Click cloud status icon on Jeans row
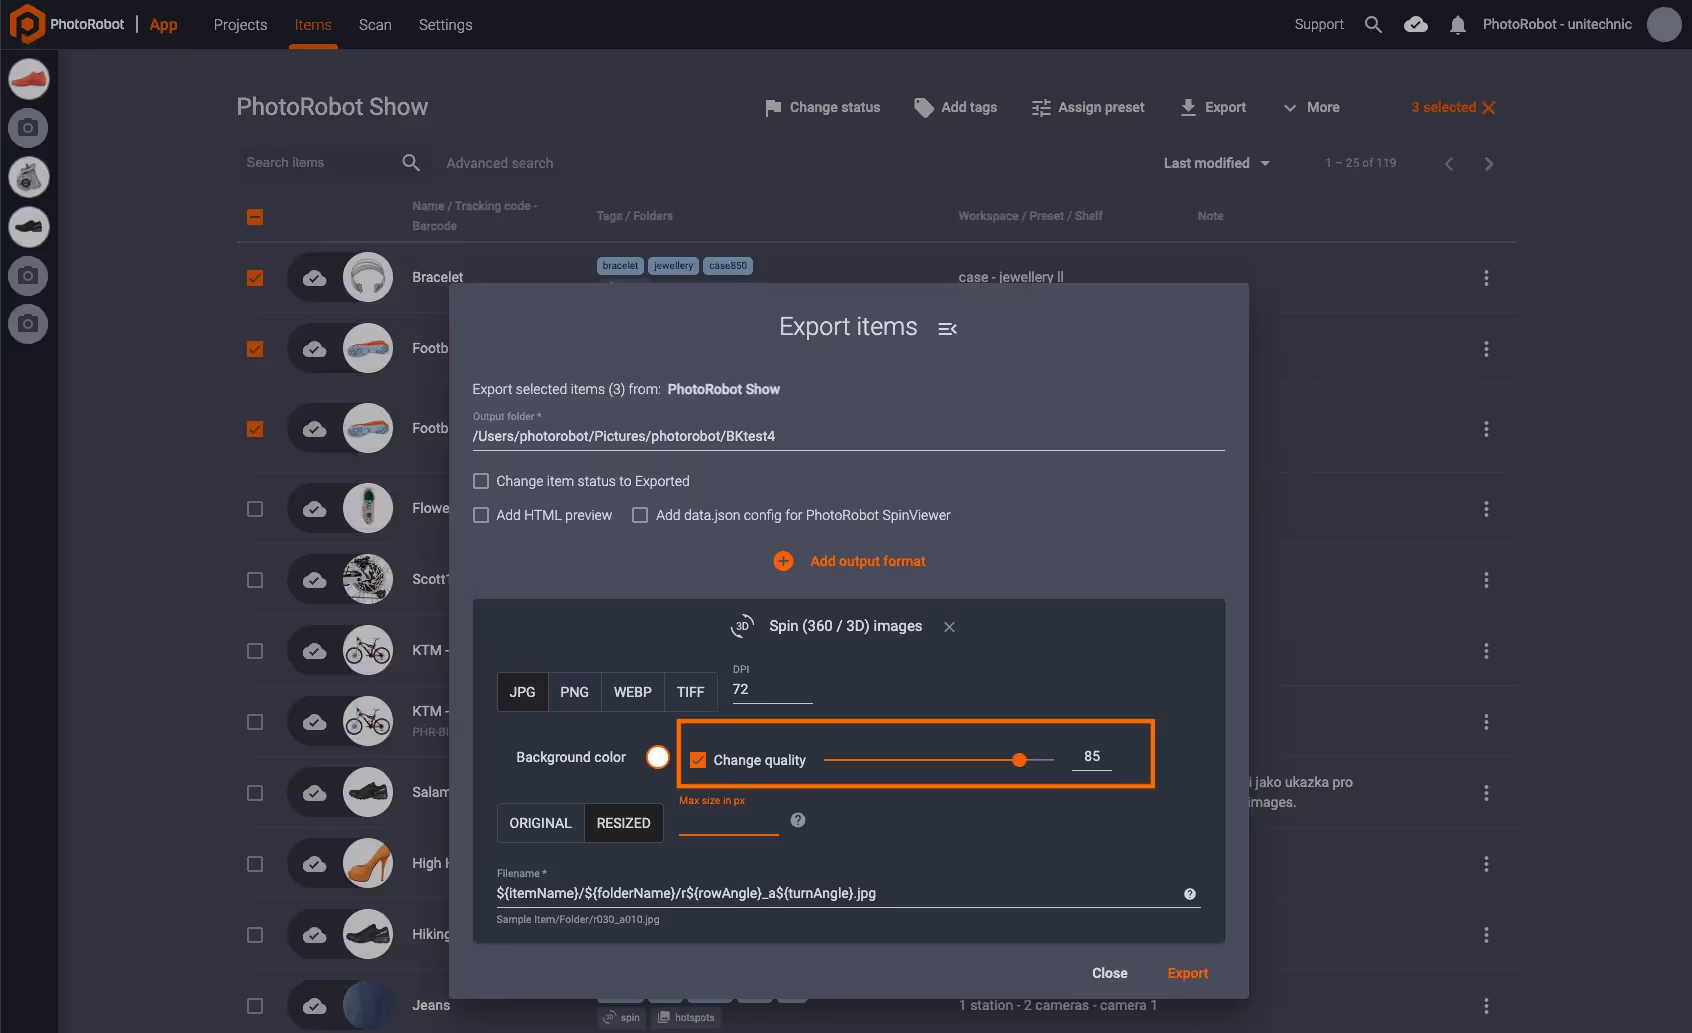 (315, 1006)
